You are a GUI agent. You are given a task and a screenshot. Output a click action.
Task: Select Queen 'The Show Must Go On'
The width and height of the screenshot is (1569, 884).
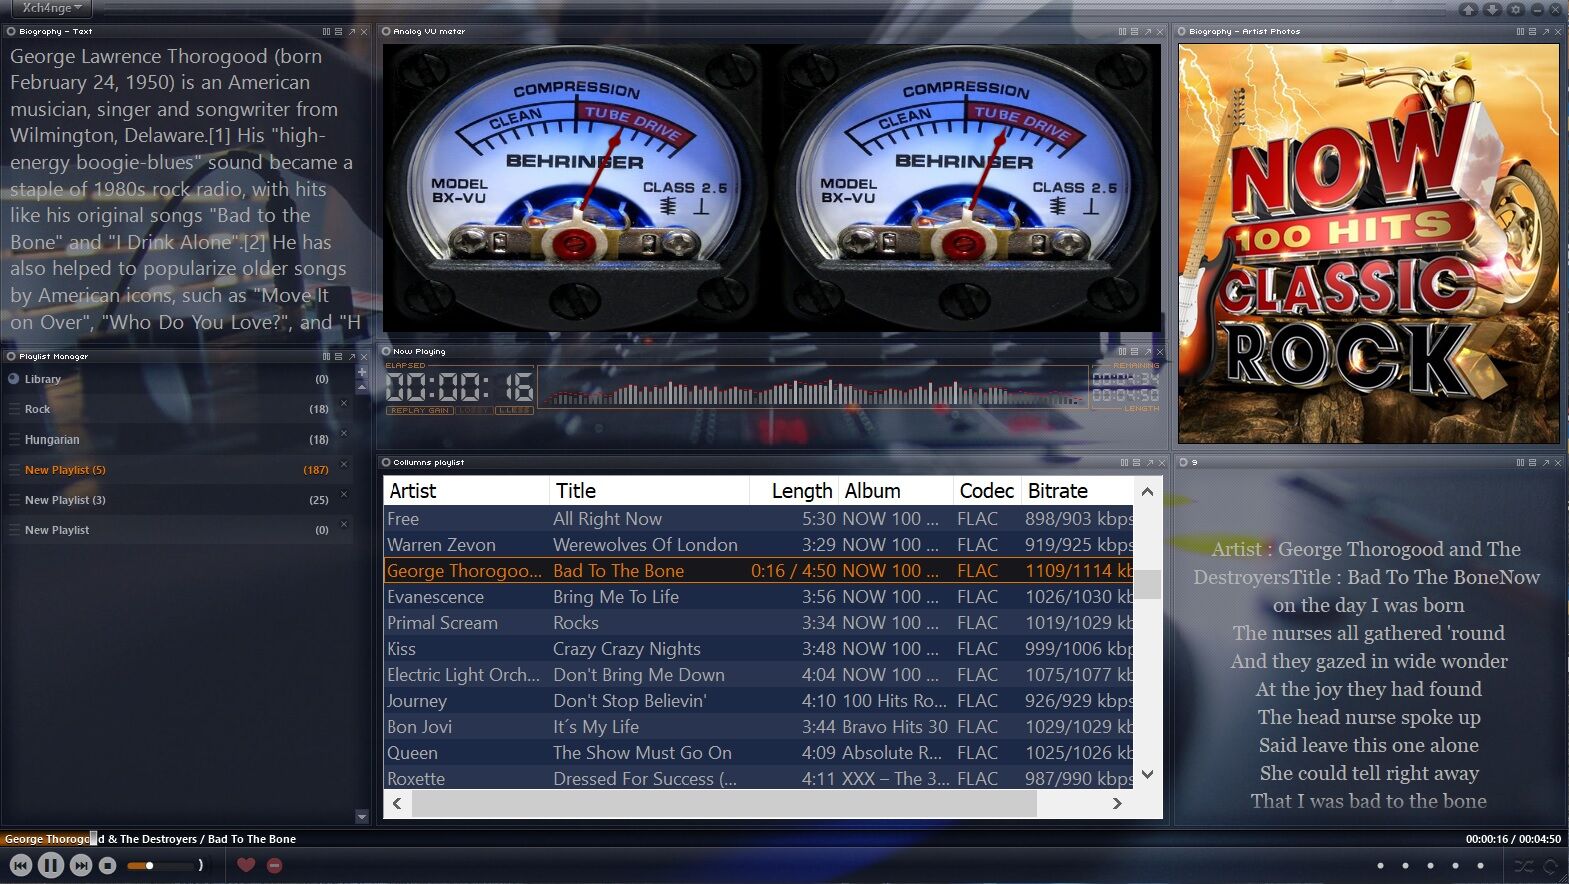point(759,753)
